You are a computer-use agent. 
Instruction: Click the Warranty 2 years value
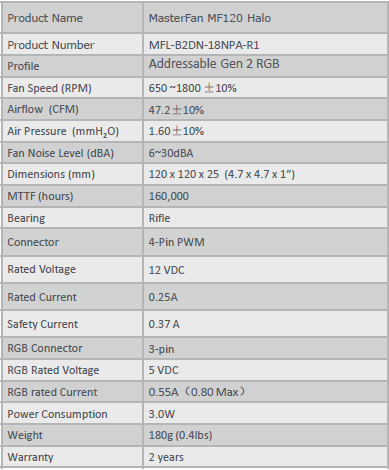(166, 457)
